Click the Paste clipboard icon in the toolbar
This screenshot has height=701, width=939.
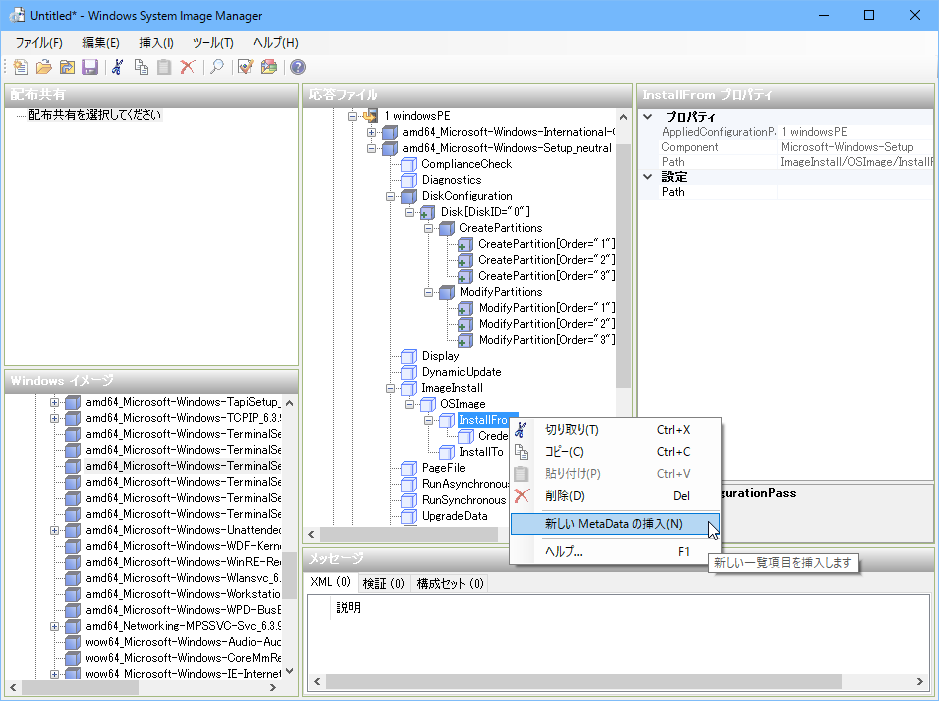click(x=164, y=67)
